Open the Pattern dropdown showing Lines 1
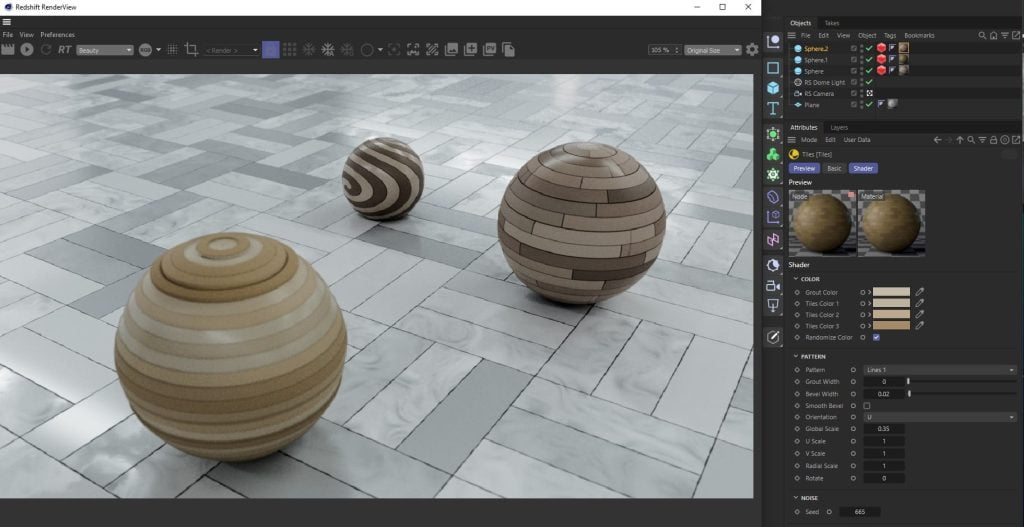The width and height of the screenshot is (1024, 527). pos(939,370)
